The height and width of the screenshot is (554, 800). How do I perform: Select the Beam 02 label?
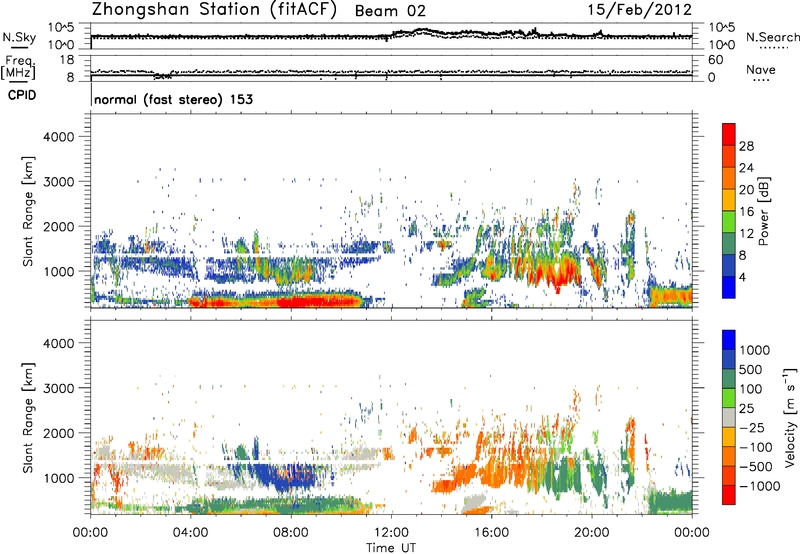click(x=390, y=11)
